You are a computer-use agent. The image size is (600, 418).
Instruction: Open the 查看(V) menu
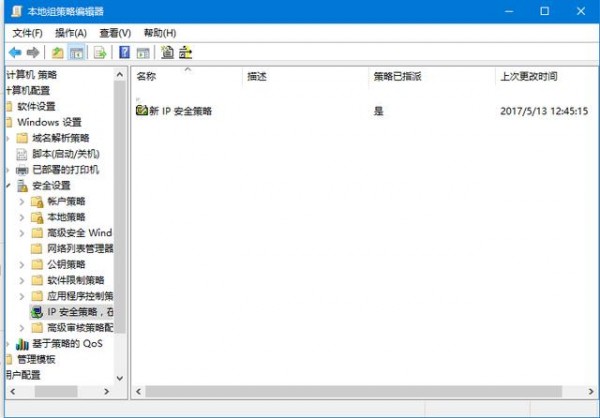point(115,33)
